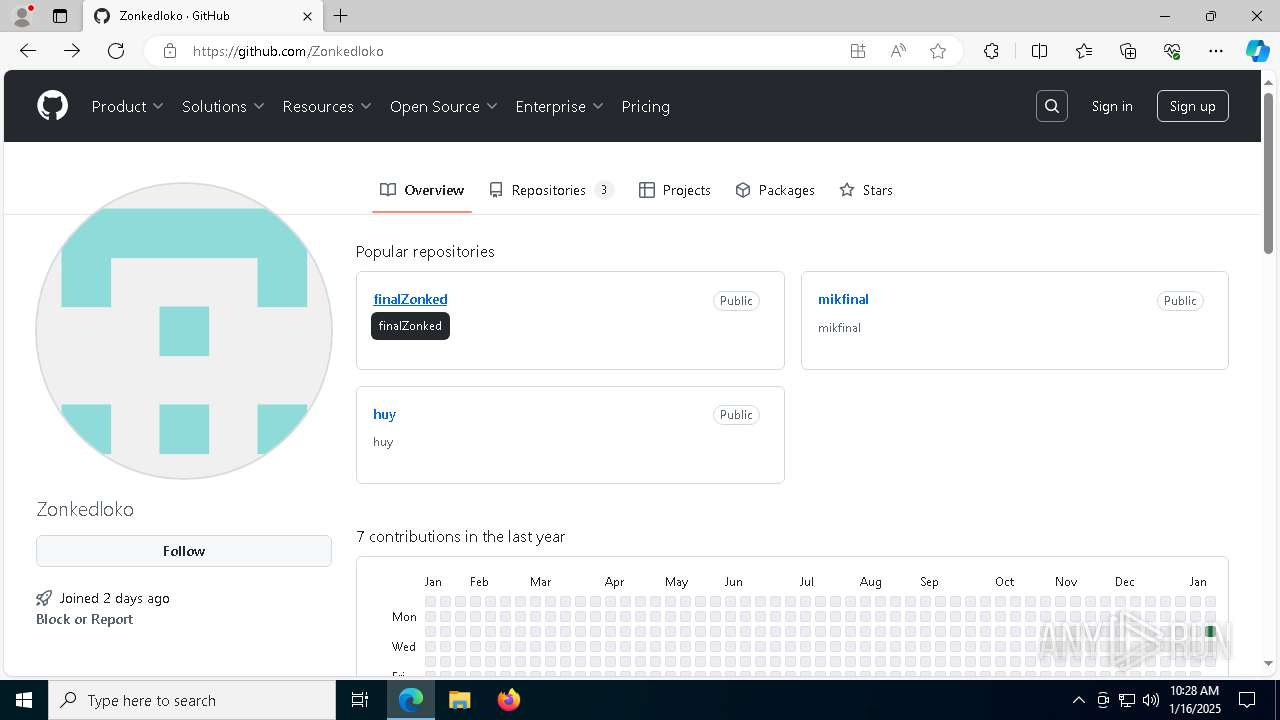Go back in browser history
1280x720 pixels.
28,51
